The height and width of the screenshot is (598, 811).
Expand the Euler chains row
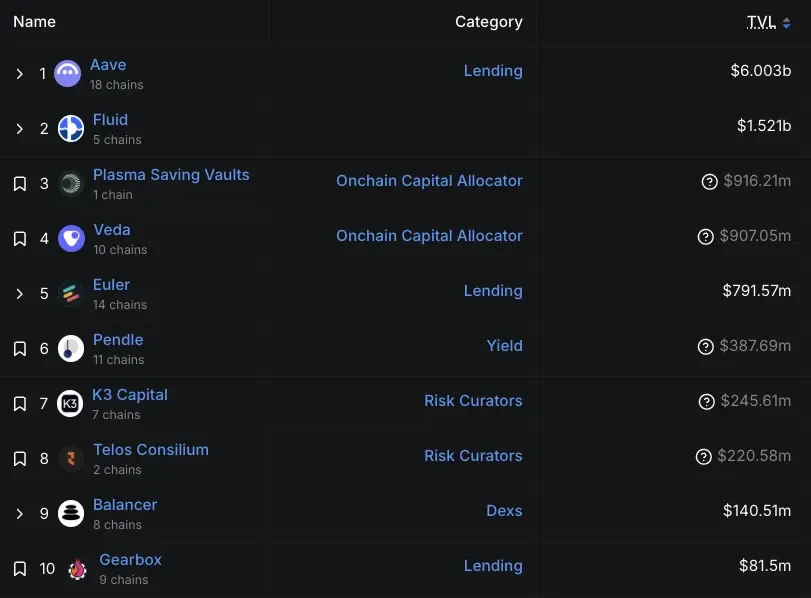[18, 292]
